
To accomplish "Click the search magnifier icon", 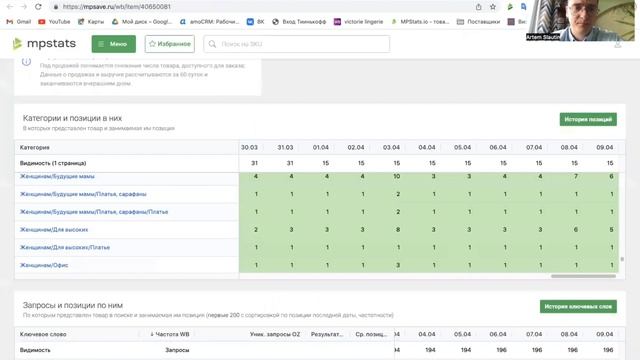I will 212,44.
